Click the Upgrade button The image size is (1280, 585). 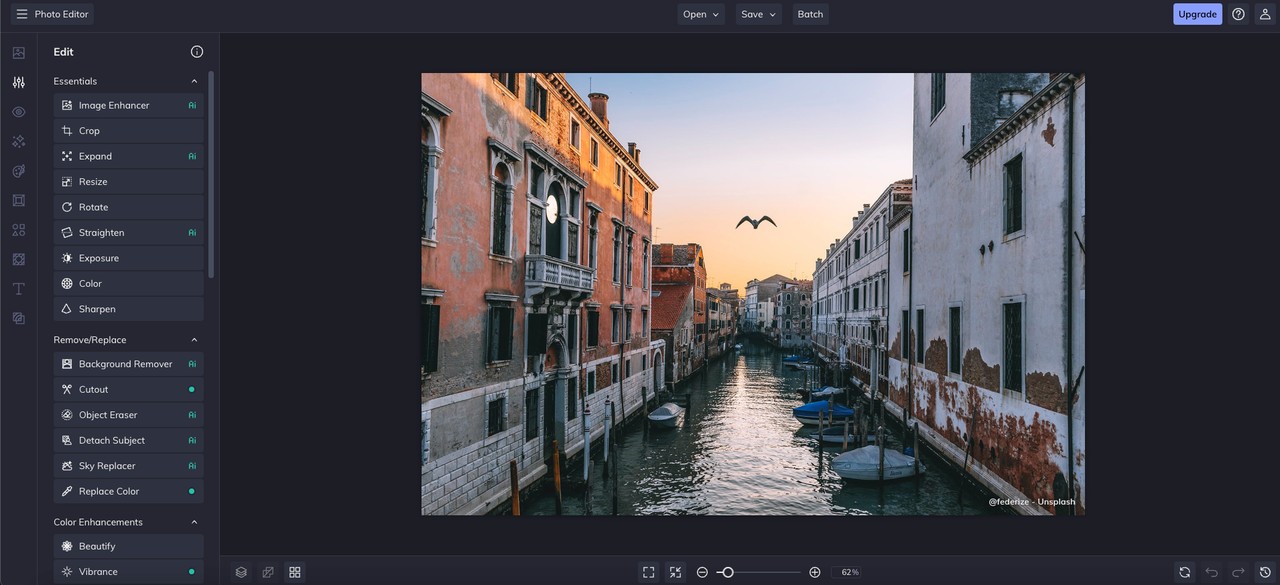tap(1197, 14)
